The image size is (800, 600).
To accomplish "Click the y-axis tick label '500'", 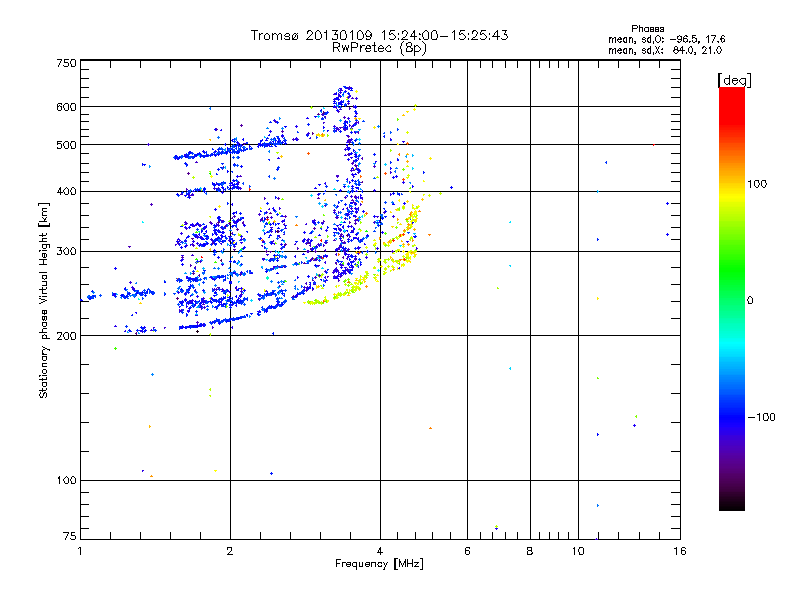I will pos(66,145).
